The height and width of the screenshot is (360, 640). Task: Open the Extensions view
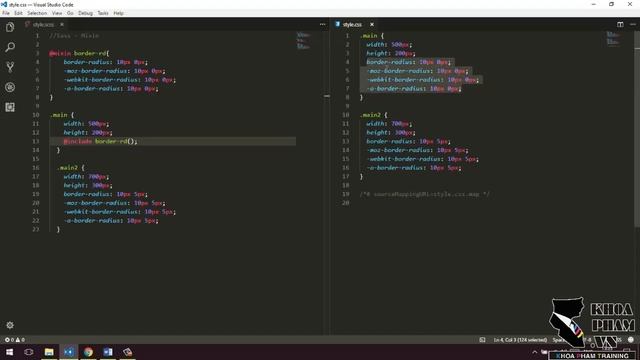(x=10, y=107)
